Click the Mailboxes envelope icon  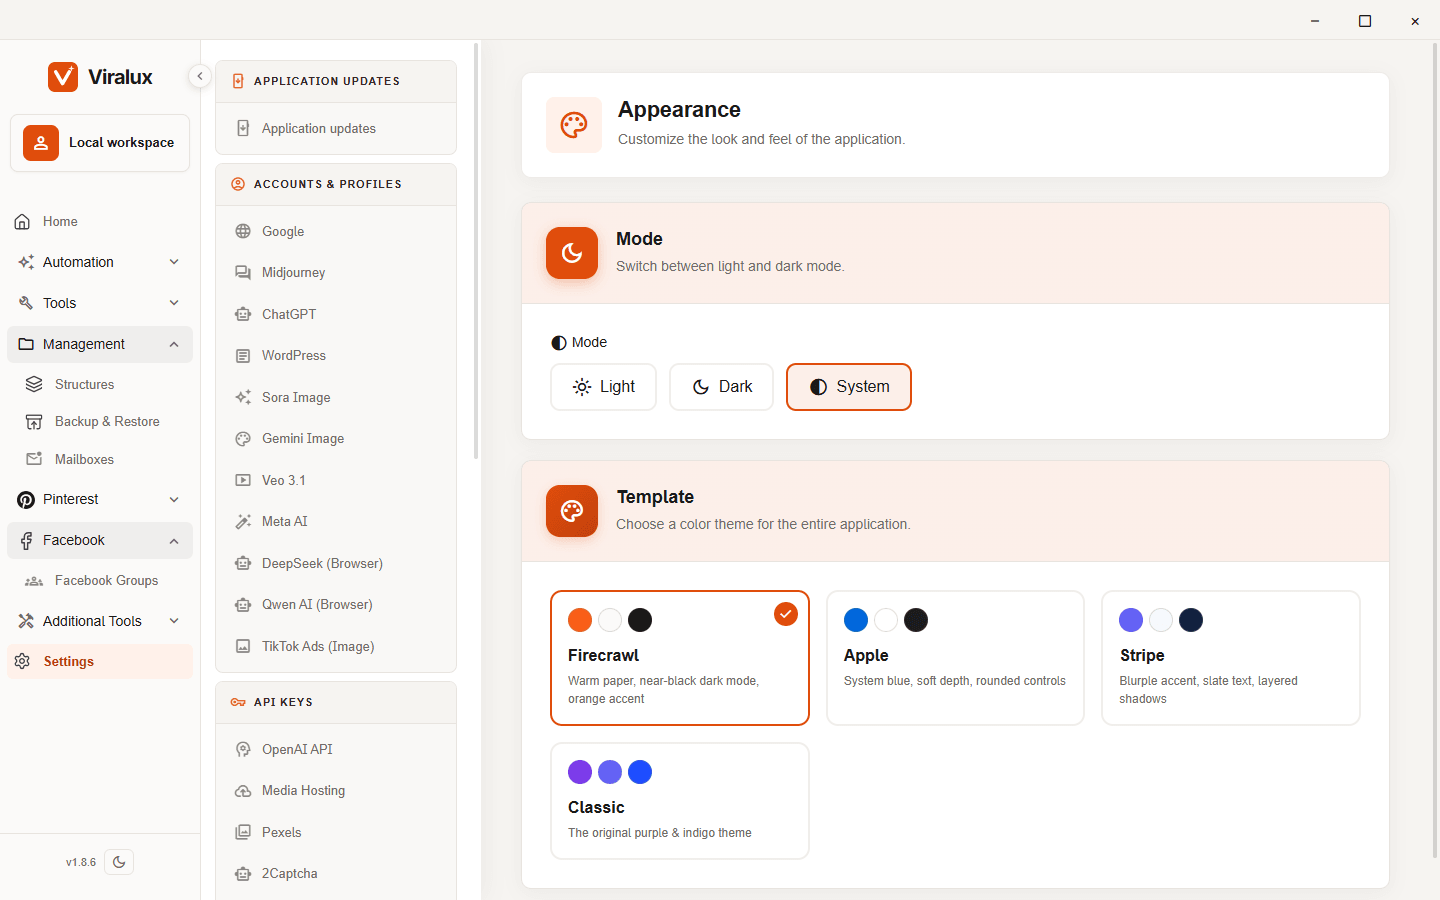(x=34, y=459)
